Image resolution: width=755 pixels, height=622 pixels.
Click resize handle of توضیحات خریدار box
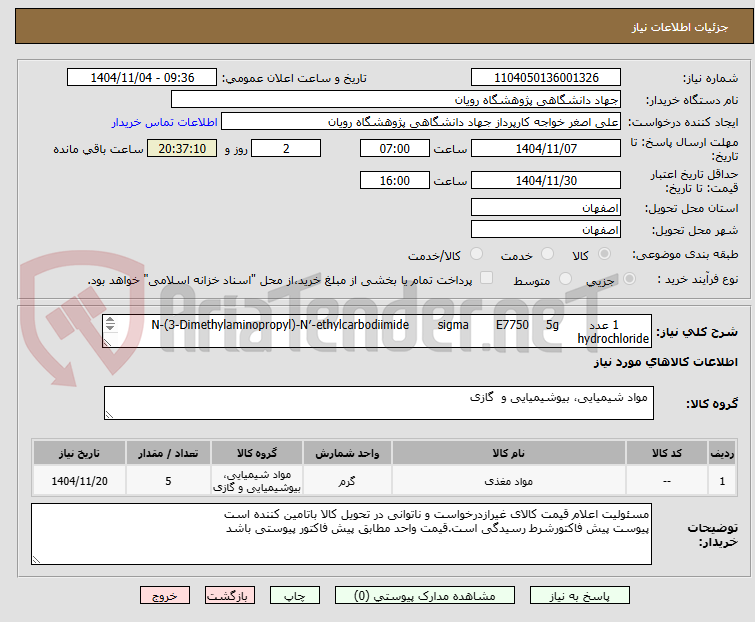click(36, 559)
